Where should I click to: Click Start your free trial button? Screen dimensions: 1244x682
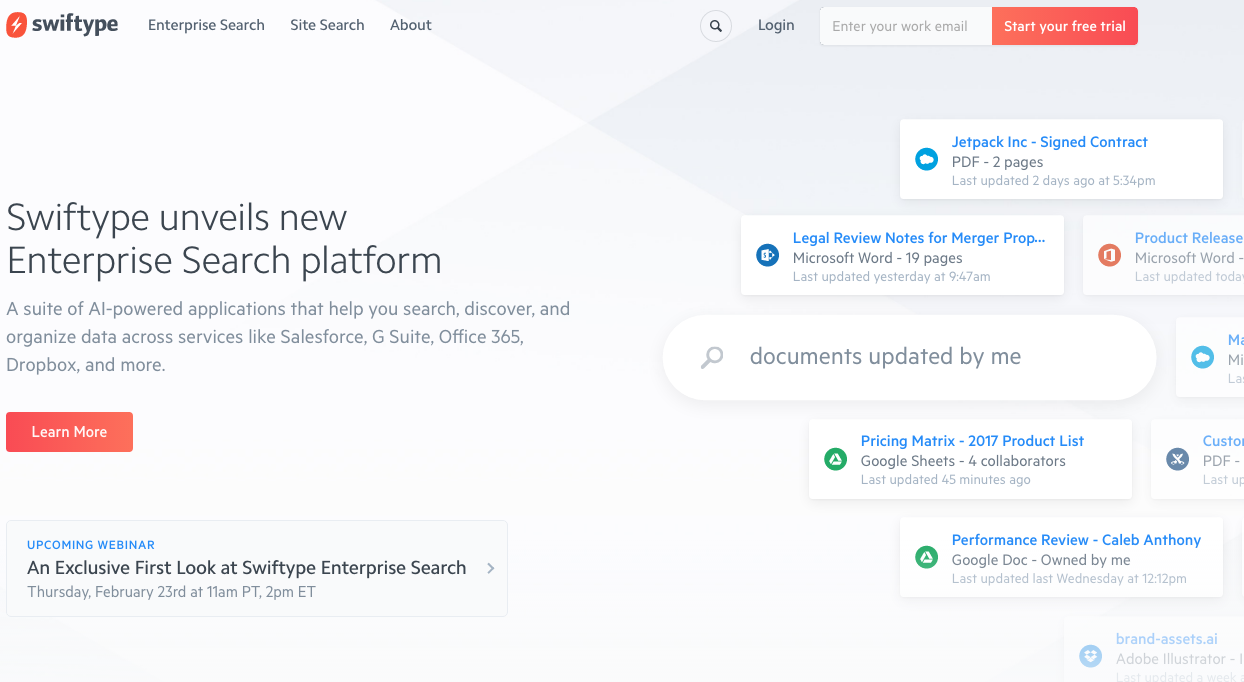[1064, 26]
